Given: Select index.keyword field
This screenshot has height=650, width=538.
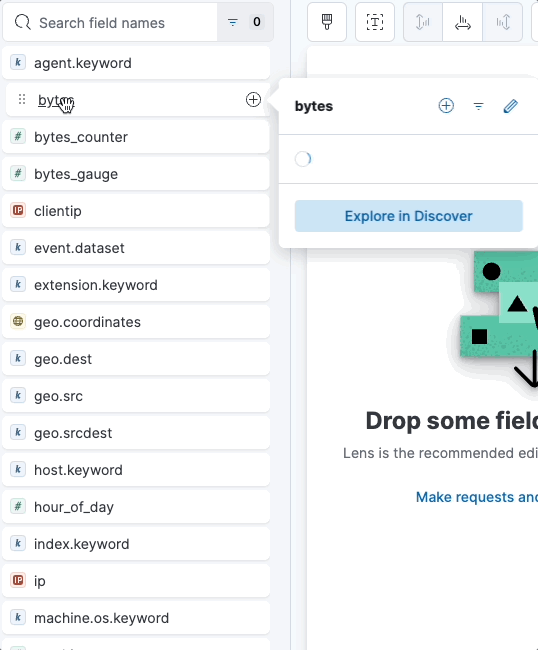Looking at the screenshot, I should [x=136, y=544].
